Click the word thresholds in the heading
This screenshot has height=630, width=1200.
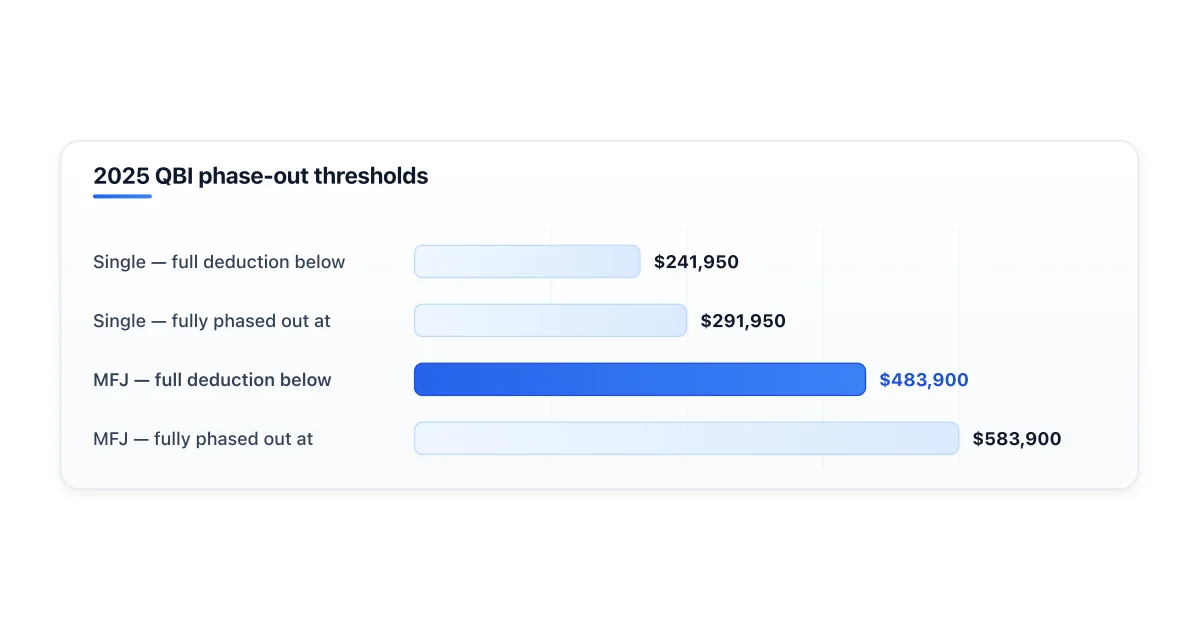pyautogui.click(x=371, y=177)
